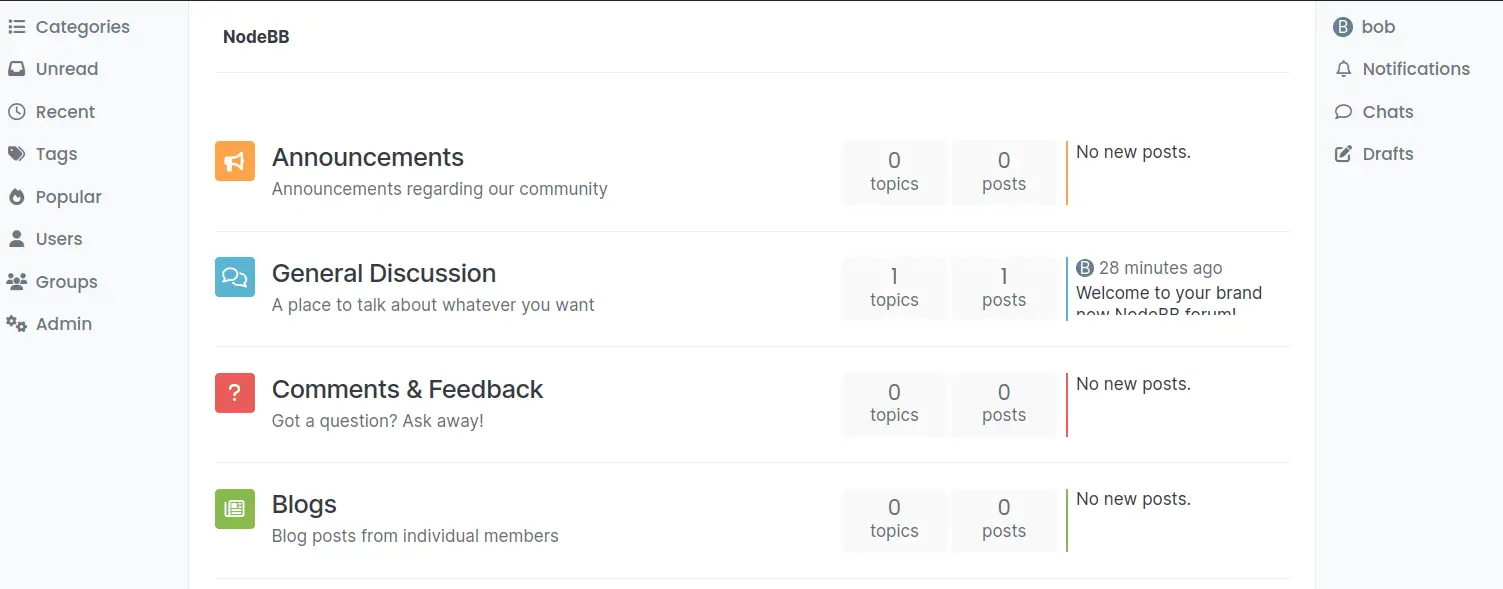Open the Welcome to your NodeBB forum post
This screenshot has width=1503, height=589.
(x=1169, y=302)
